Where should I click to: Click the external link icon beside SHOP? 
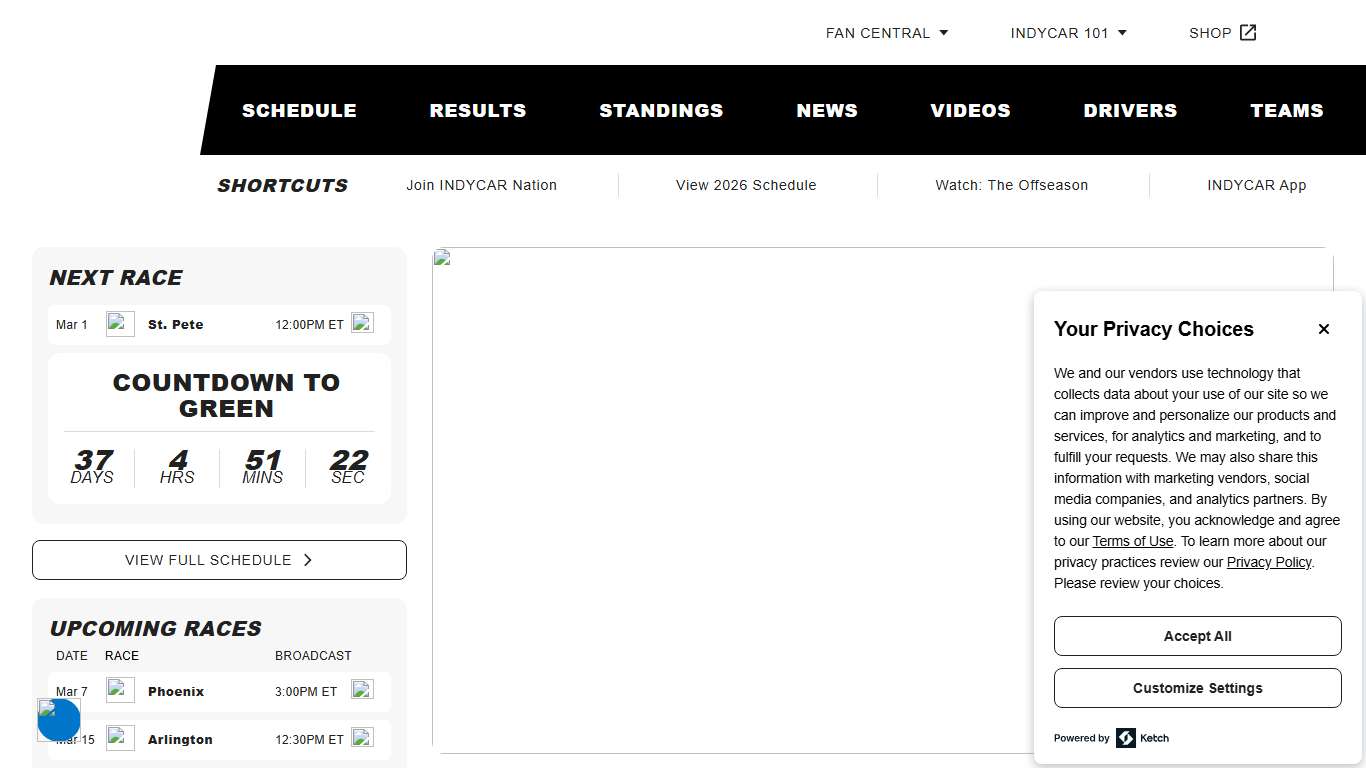pos(1248,32)
